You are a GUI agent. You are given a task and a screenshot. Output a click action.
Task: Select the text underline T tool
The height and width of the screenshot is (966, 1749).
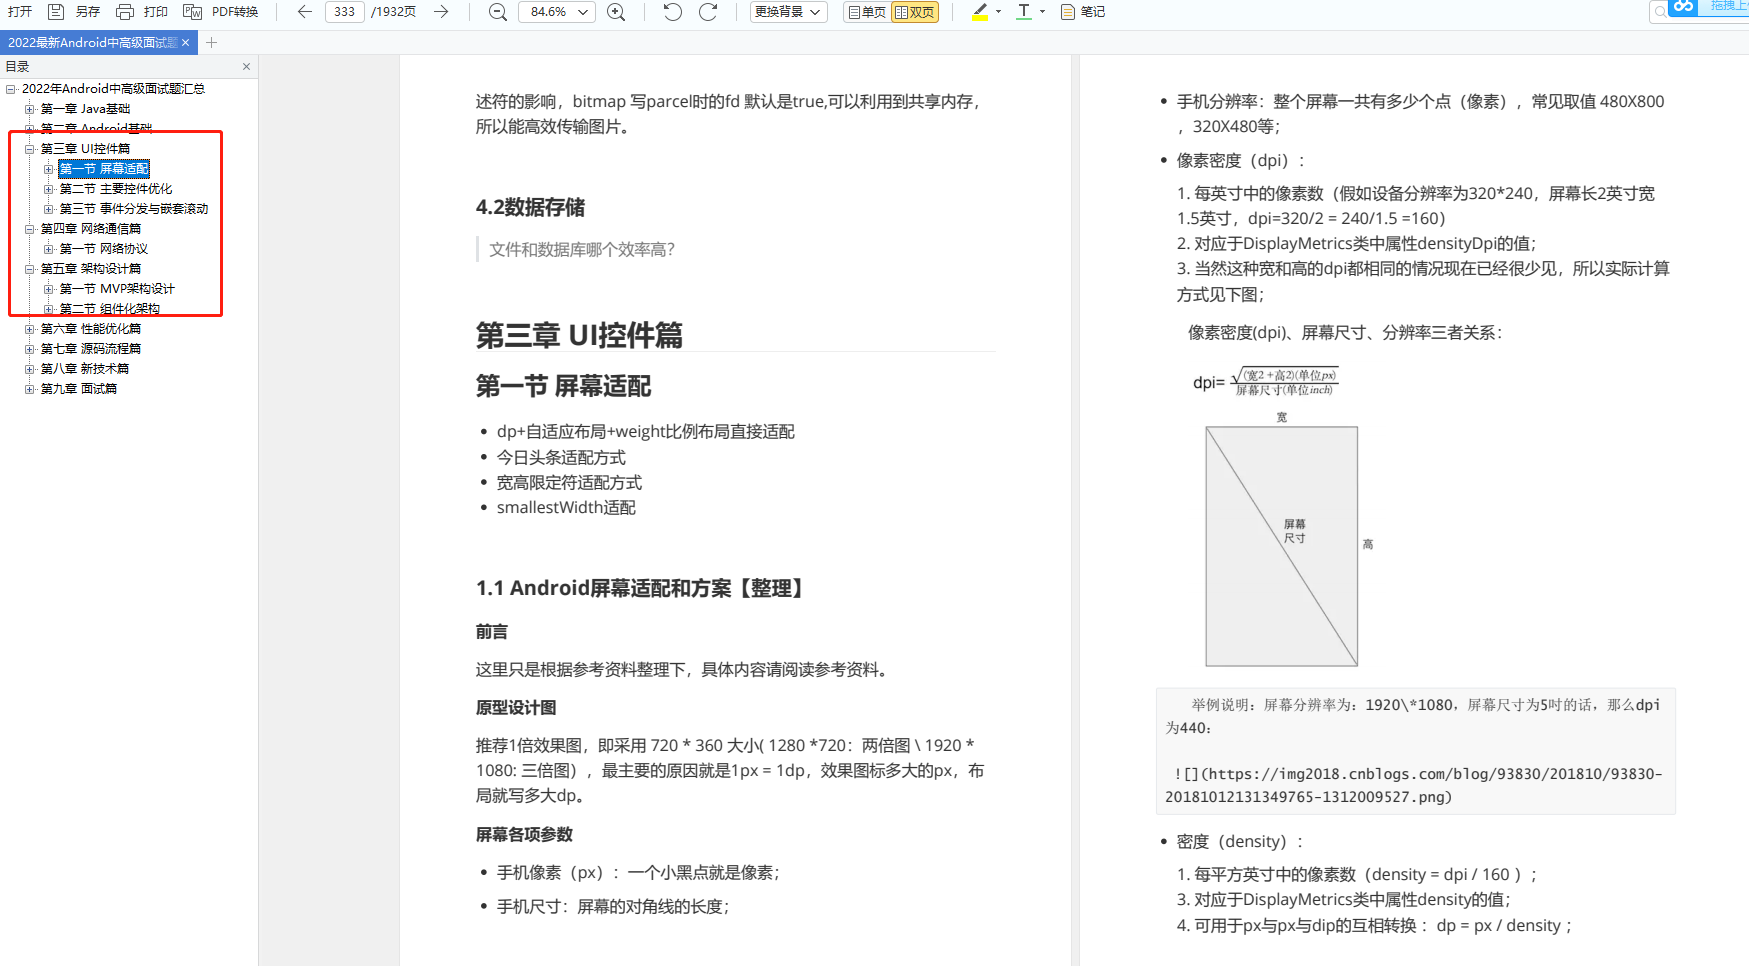tap(1023, 12)
